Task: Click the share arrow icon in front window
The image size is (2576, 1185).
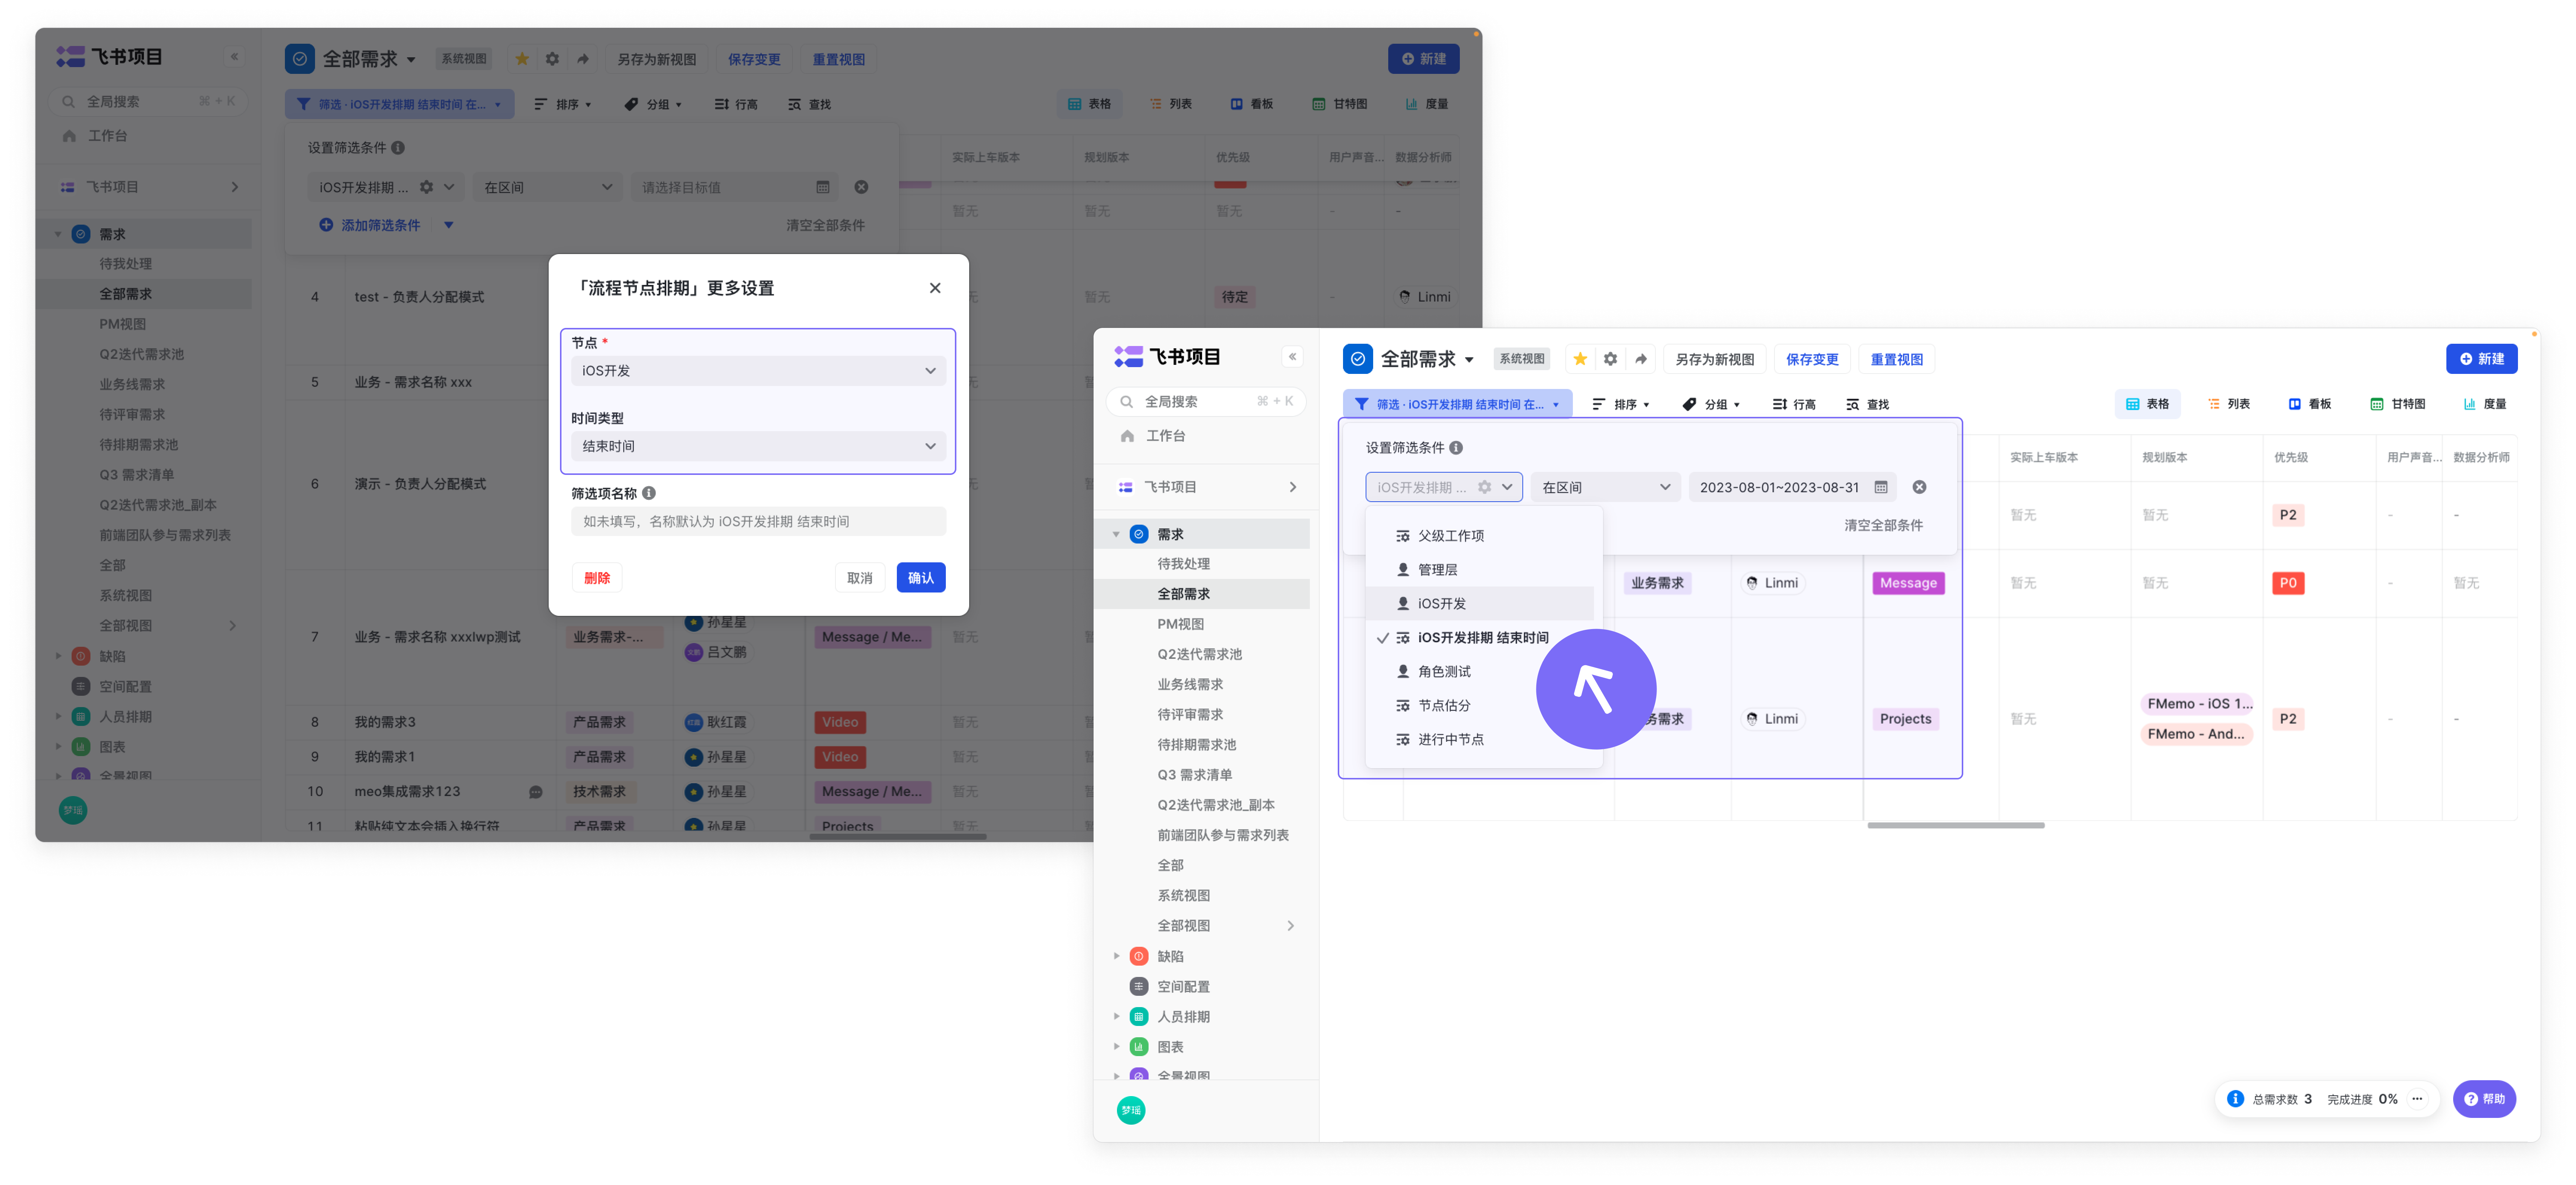Action: coord(1641,359)
